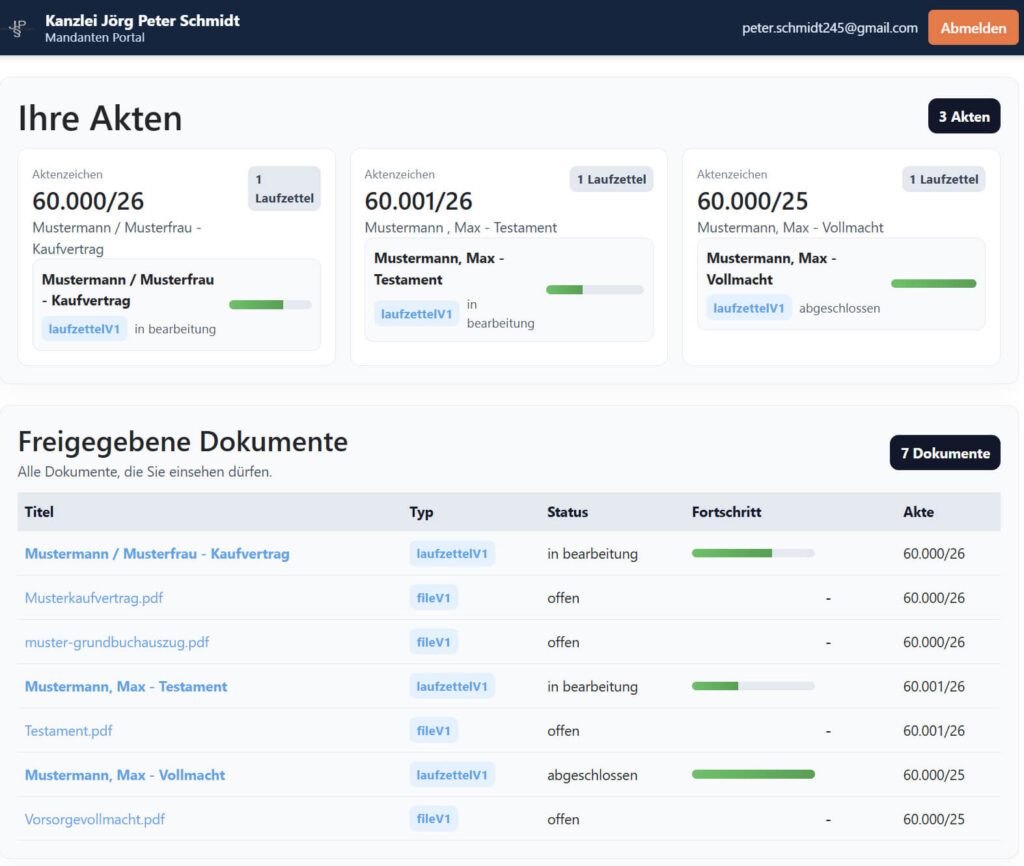Click the Status column header
The height and width of the screenshot is (866, 1024).
(x=567, y=512)
